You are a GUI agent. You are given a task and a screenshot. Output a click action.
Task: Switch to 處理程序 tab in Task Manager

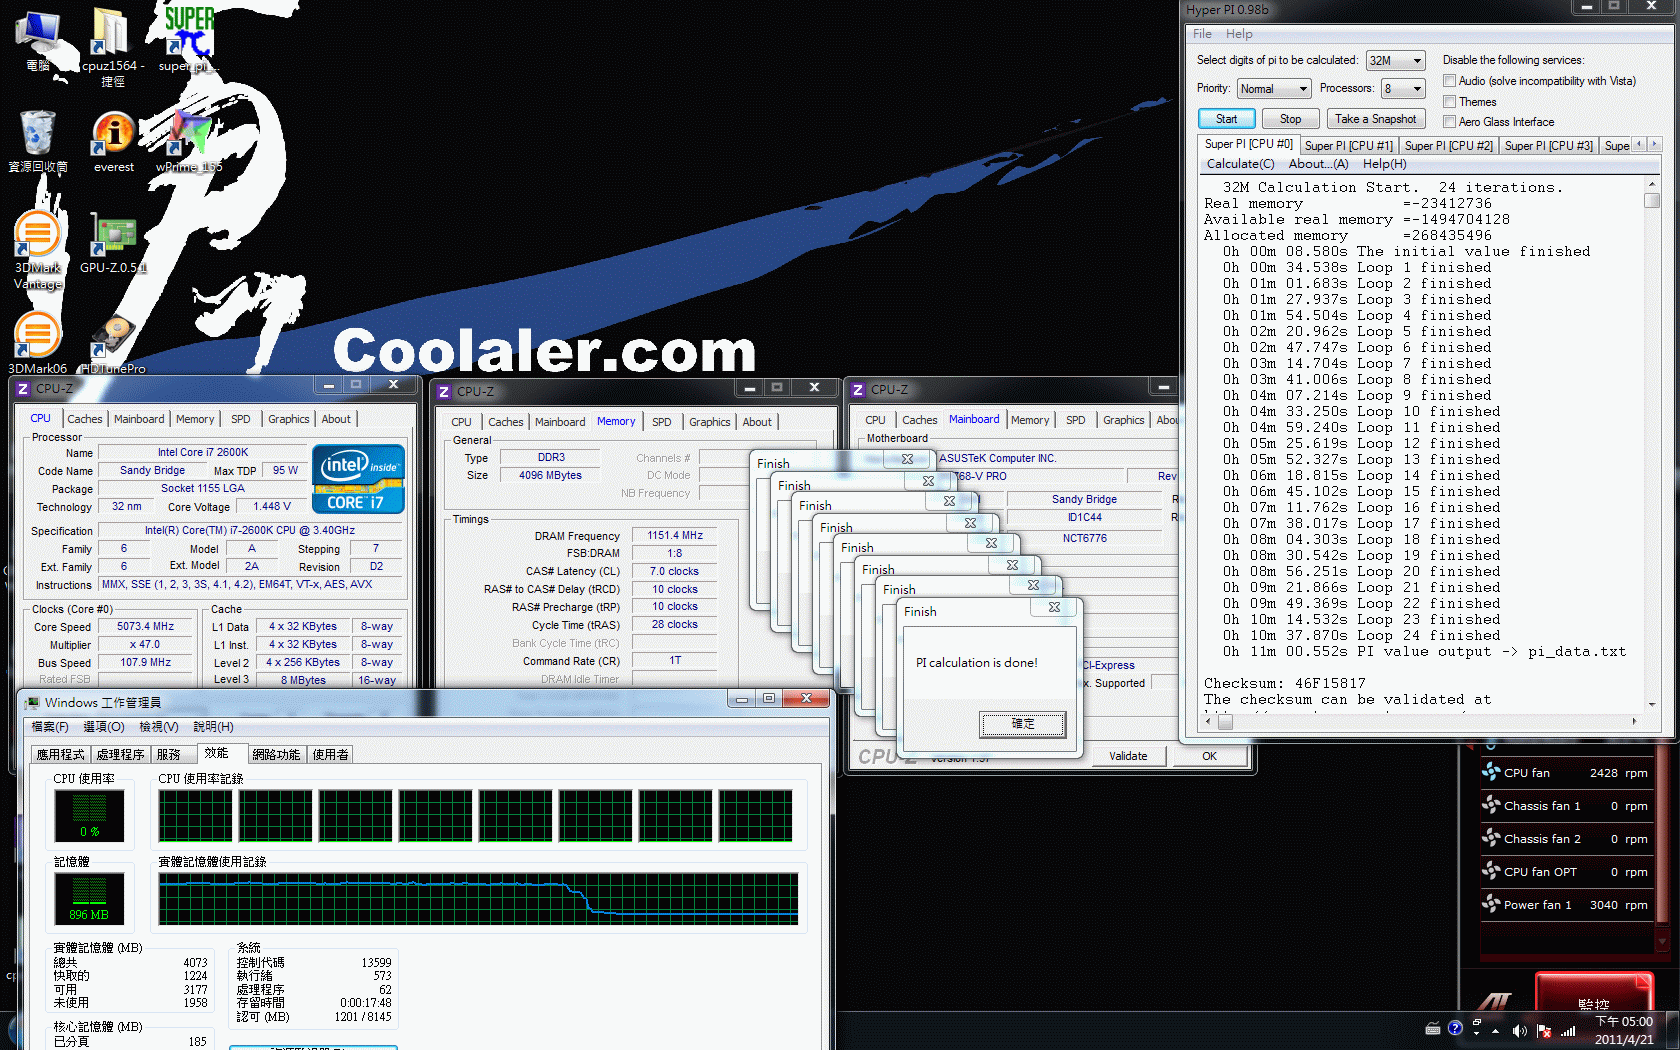121,755
